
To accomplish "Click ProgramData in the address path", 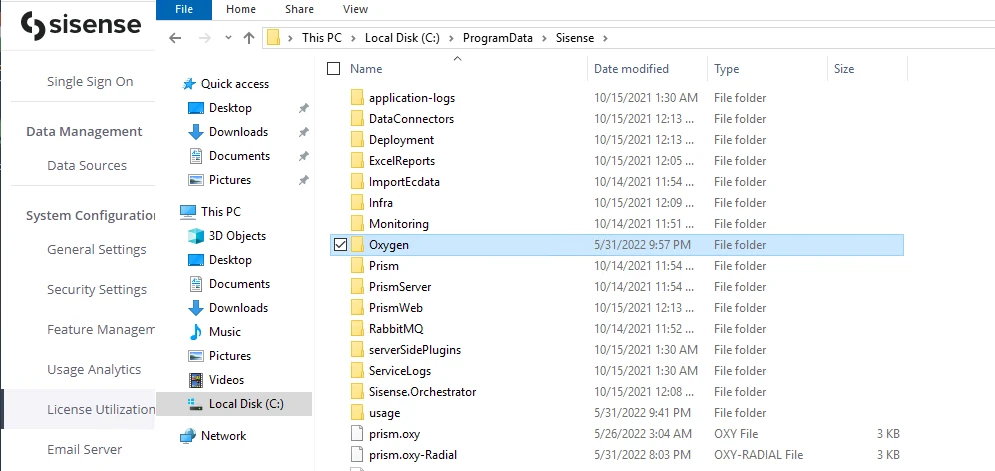I will tap(498, 38).
